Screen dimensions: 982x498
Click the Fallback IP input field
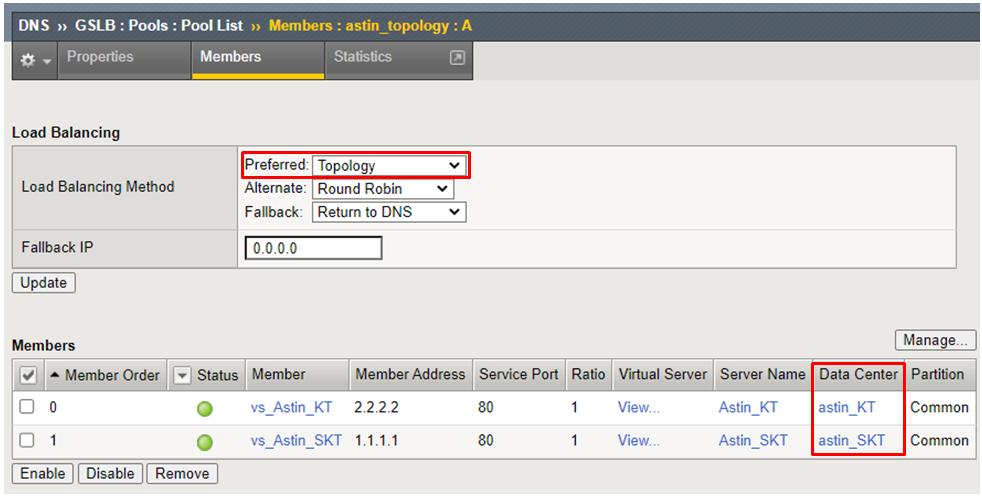(313, 248)
